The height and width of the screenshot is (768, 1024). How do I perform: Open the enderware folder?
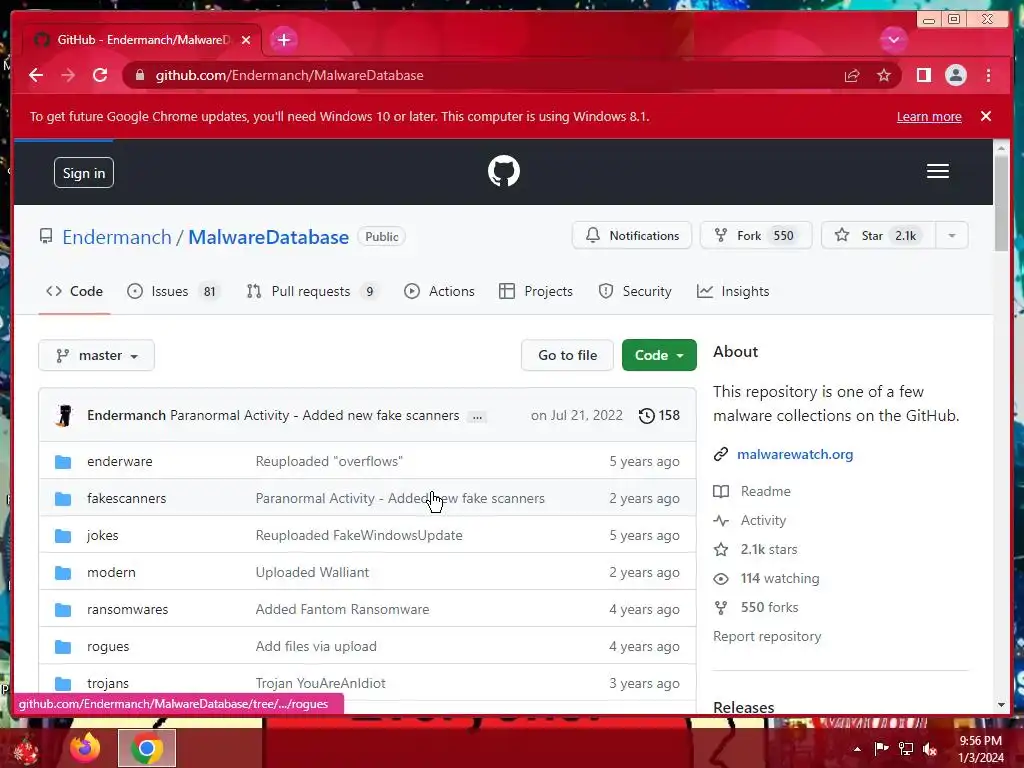120,461
